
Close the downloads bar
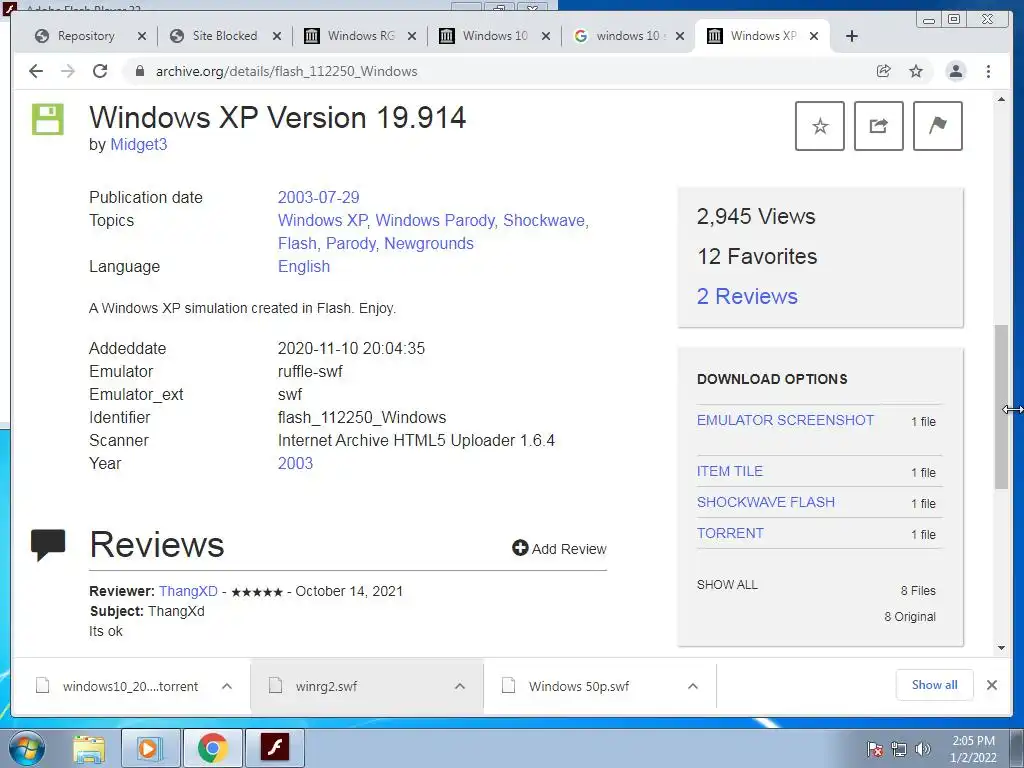[991, 685]
